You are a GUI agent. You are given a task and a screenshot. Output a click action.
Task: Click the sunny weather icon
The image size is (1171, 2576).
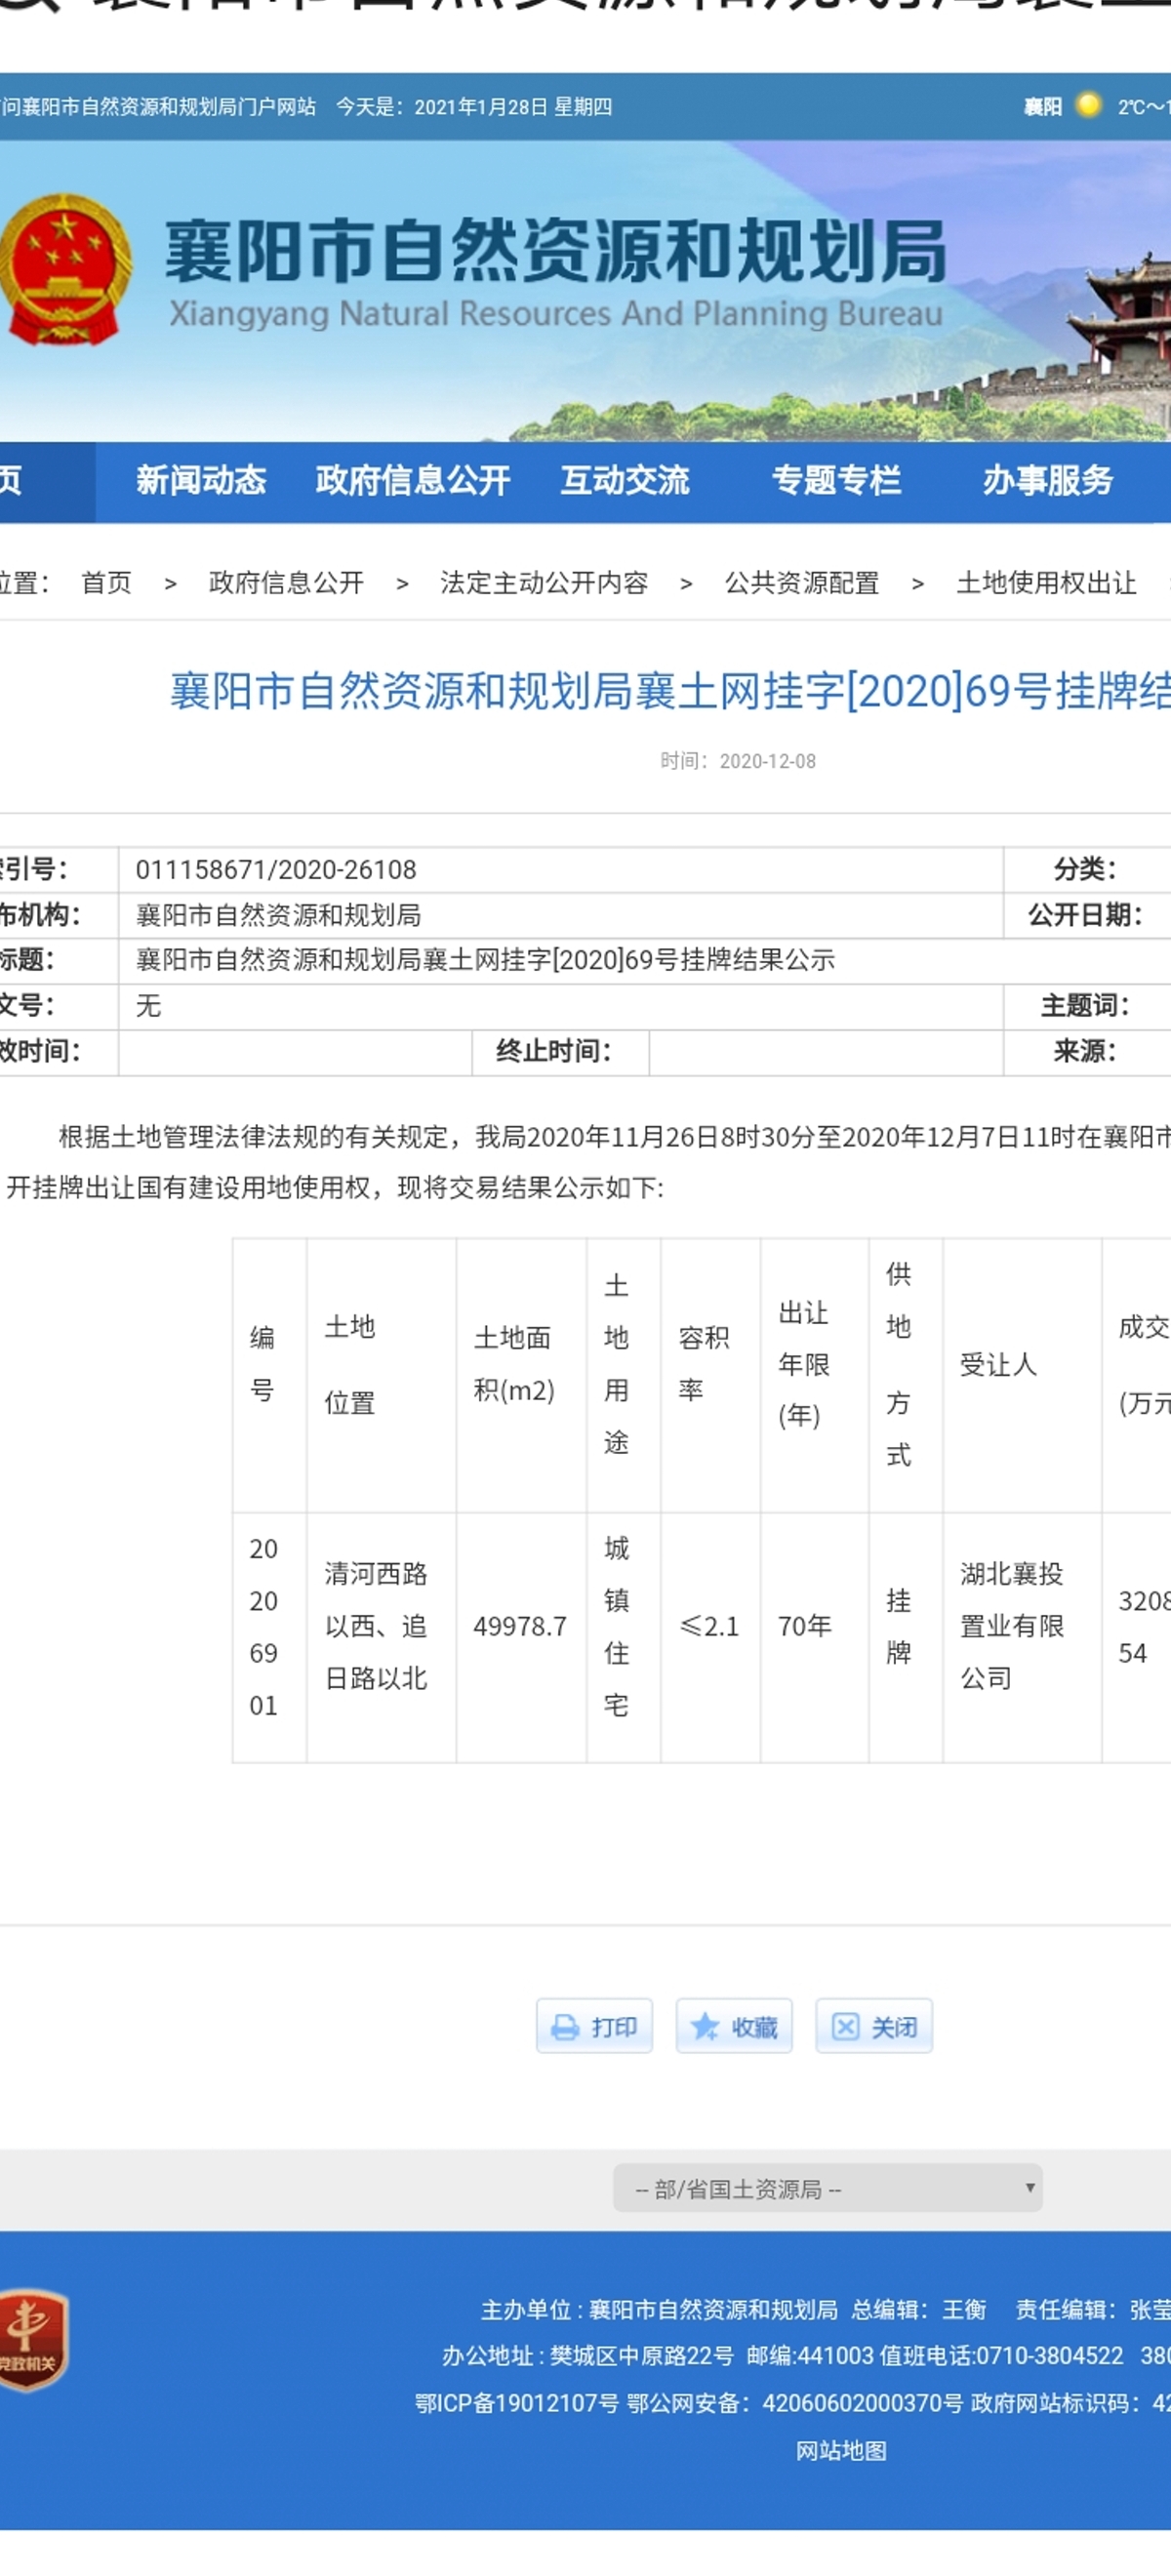1089,105
